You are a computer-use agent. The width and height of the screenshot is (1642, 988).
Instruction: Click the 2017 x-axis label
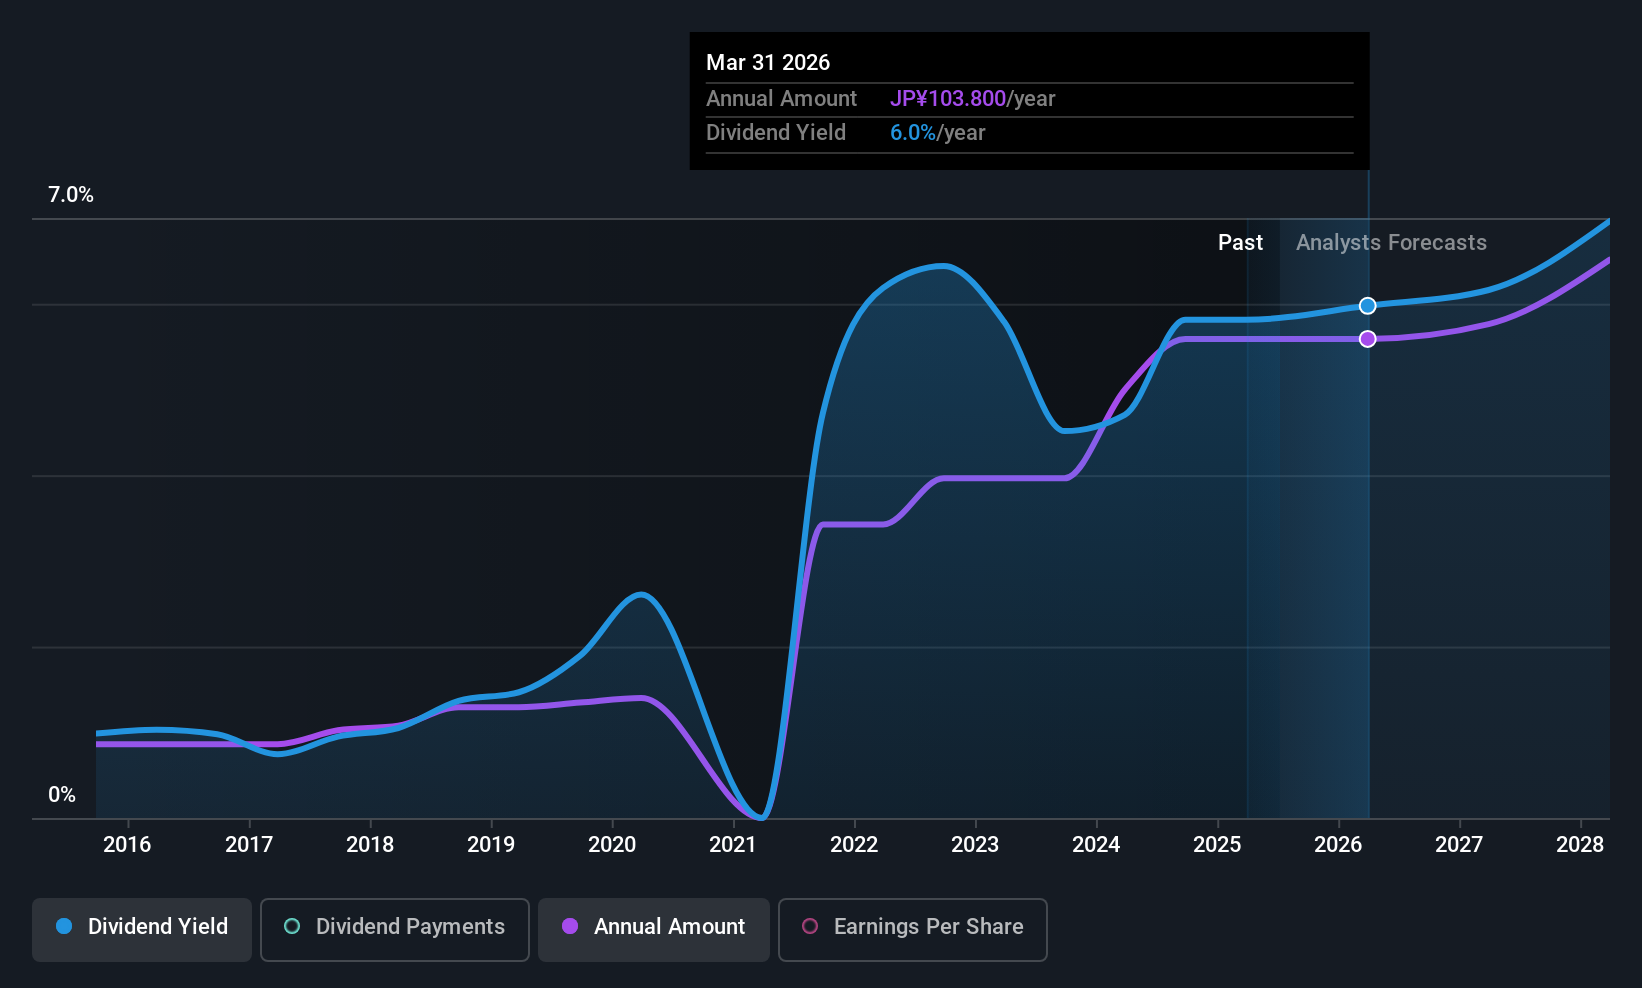(249, 845)
